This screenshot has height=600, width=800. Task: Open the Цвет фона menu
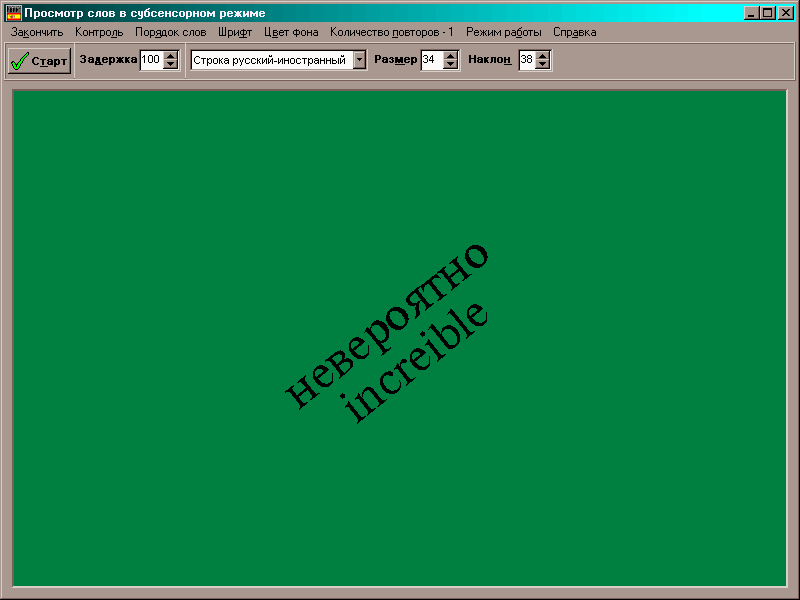point(291,32)
